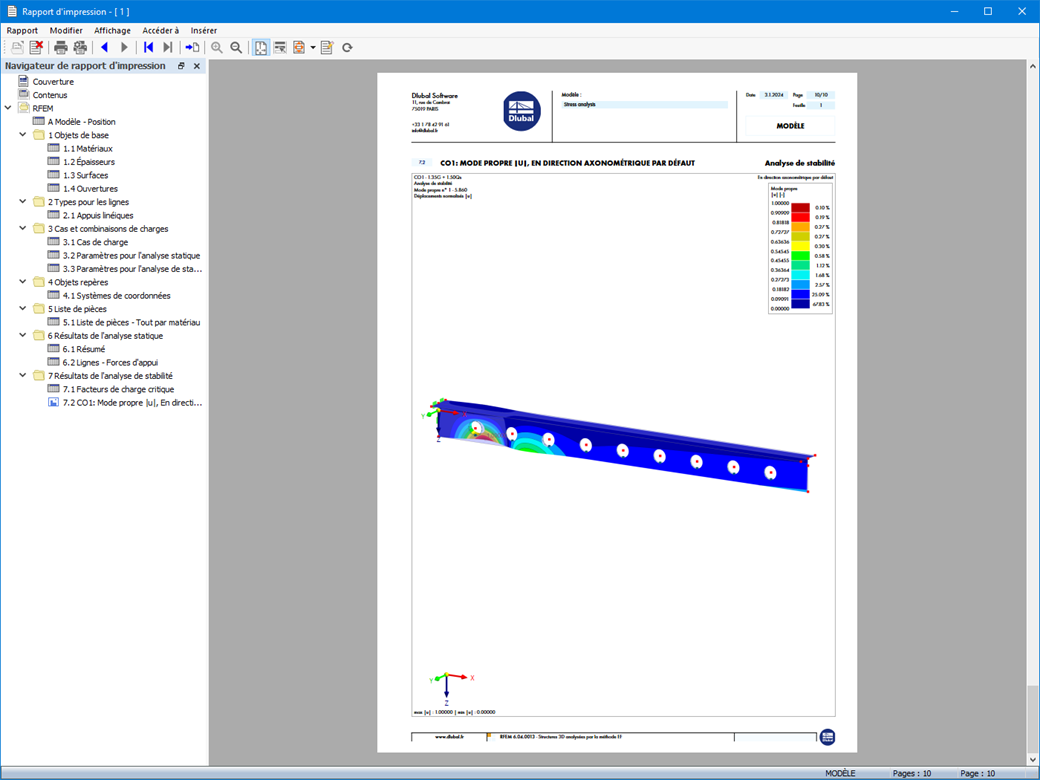This screenshot has width=1040, height=780.
Task: Select 3.1 Cas de charge item
Action: (x=96, y=242)
